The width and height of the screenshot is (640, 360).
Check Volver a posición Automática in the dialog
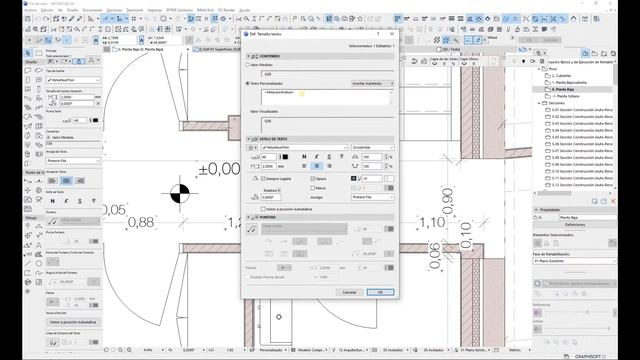click(263, 209)
